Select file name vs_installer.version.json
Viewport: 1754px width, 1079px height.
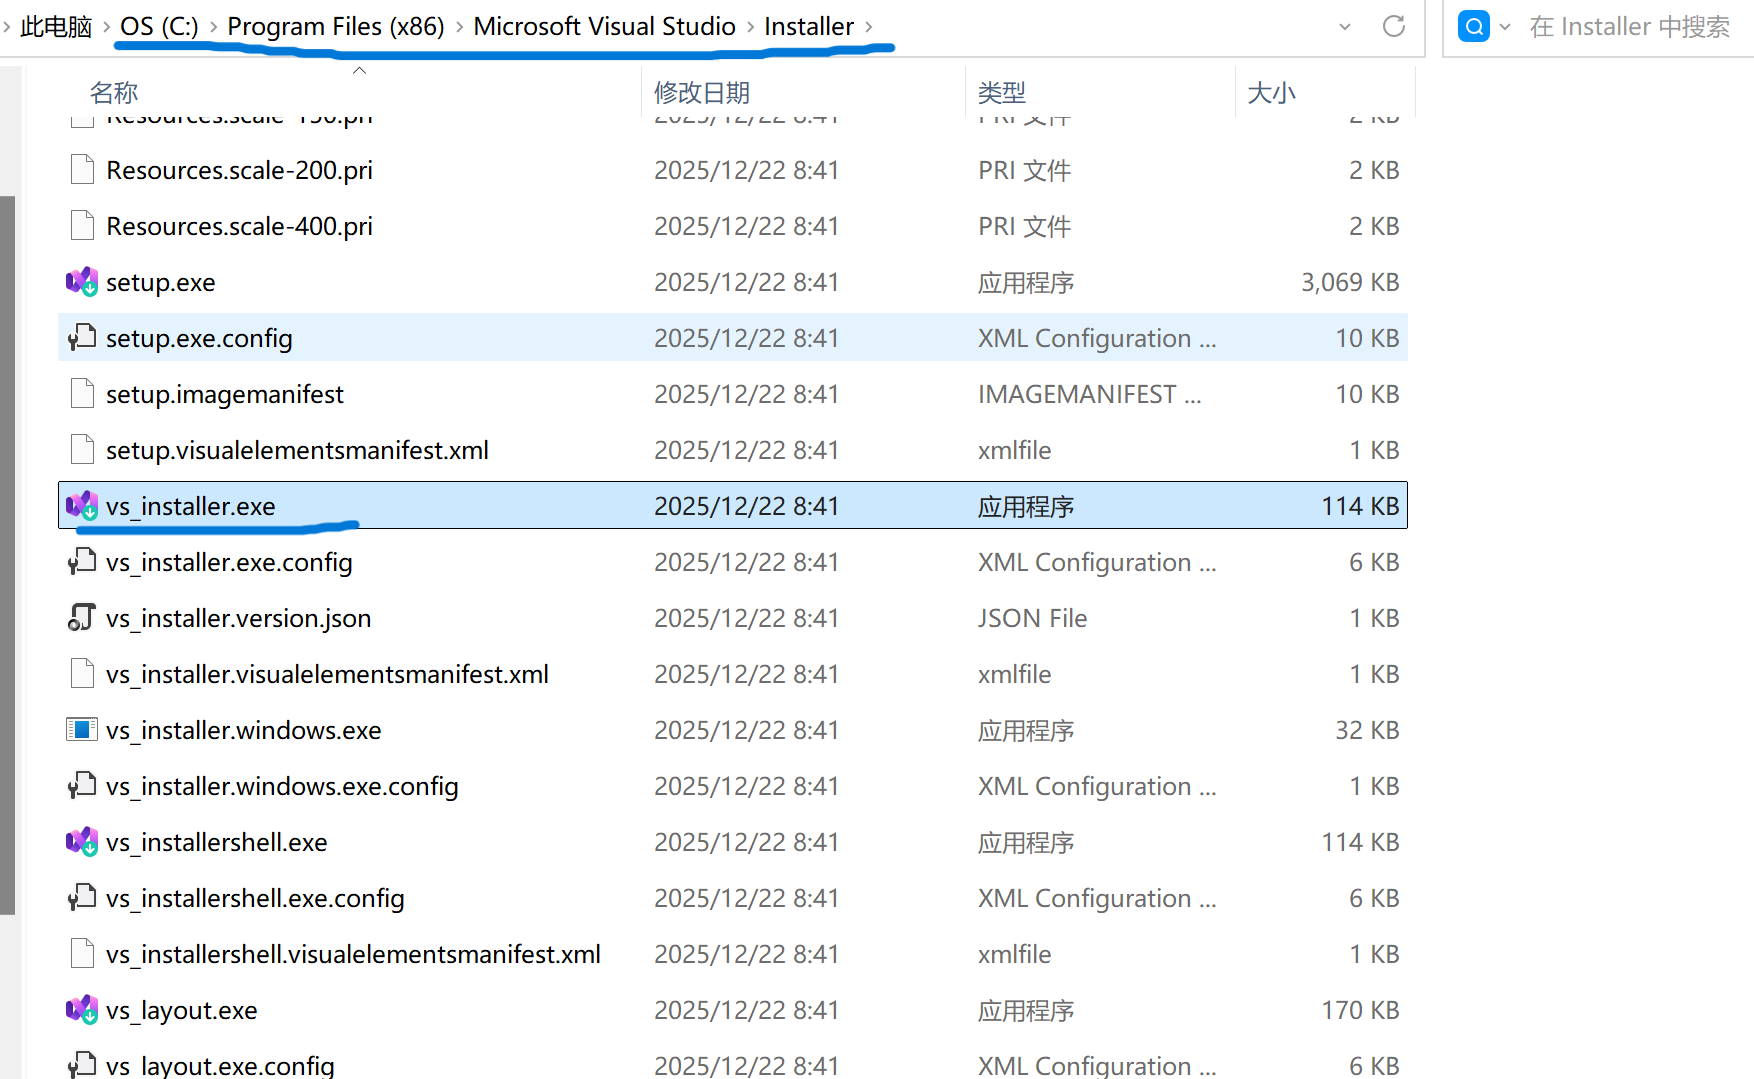239,619
